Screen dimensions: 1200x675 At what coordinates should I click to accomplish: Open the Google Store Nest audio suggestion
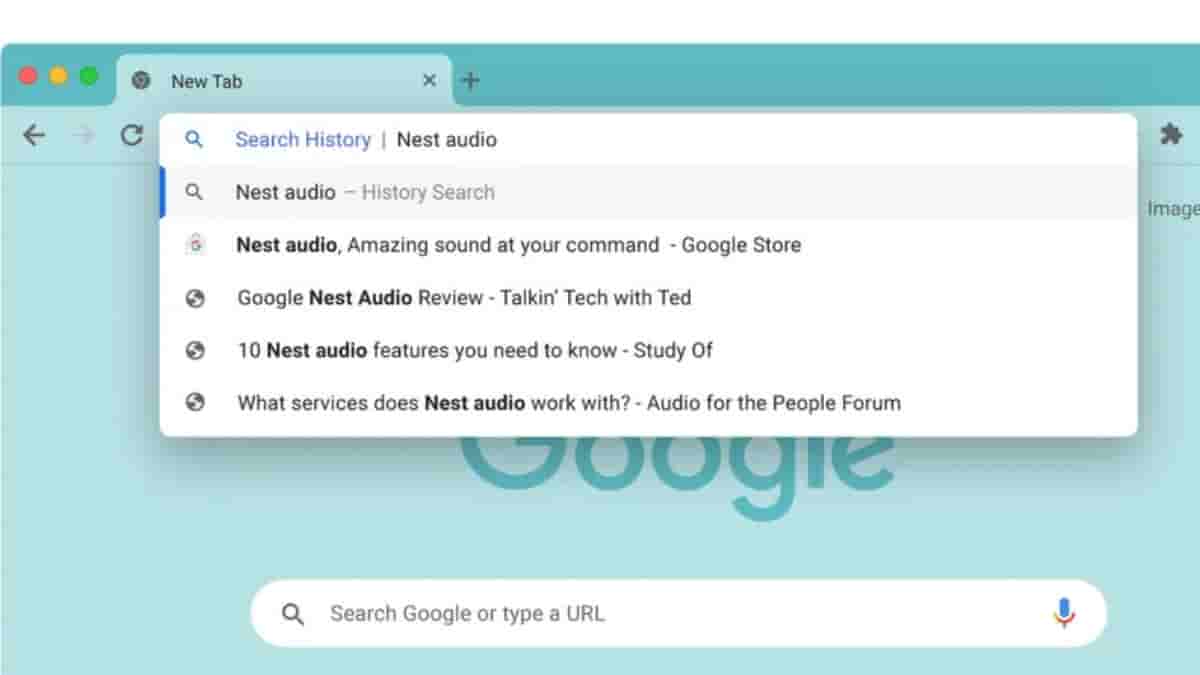click(518, 245)
